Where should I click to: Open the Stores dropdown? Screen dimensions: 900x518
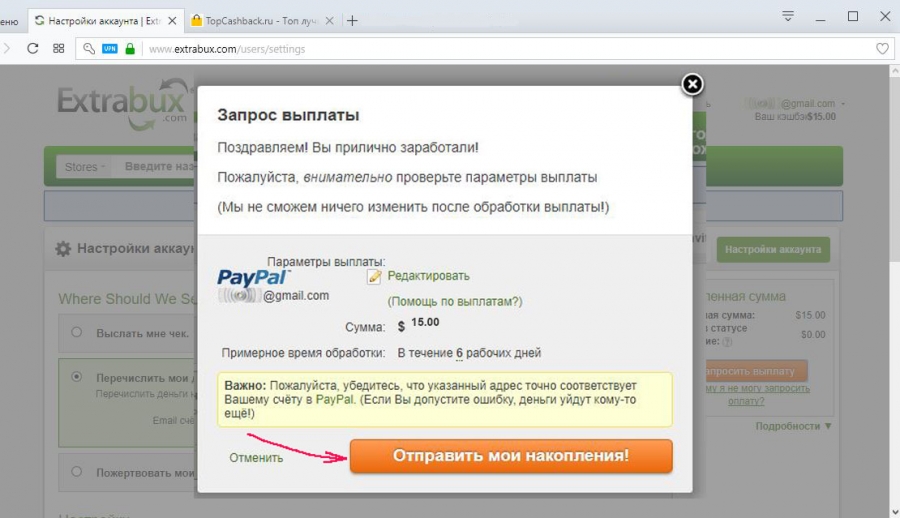coord(84,167)
